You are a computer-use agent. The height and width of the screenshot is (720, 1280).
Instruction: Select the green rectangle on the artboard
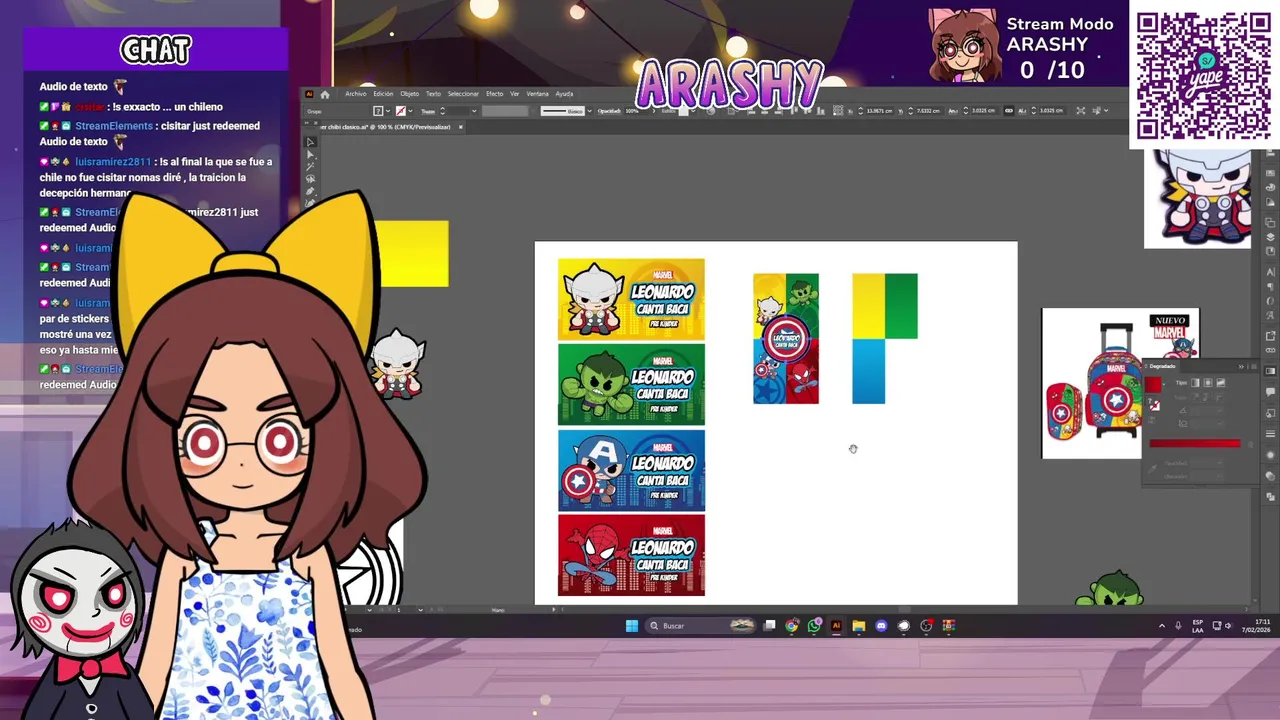coord(901,306)
